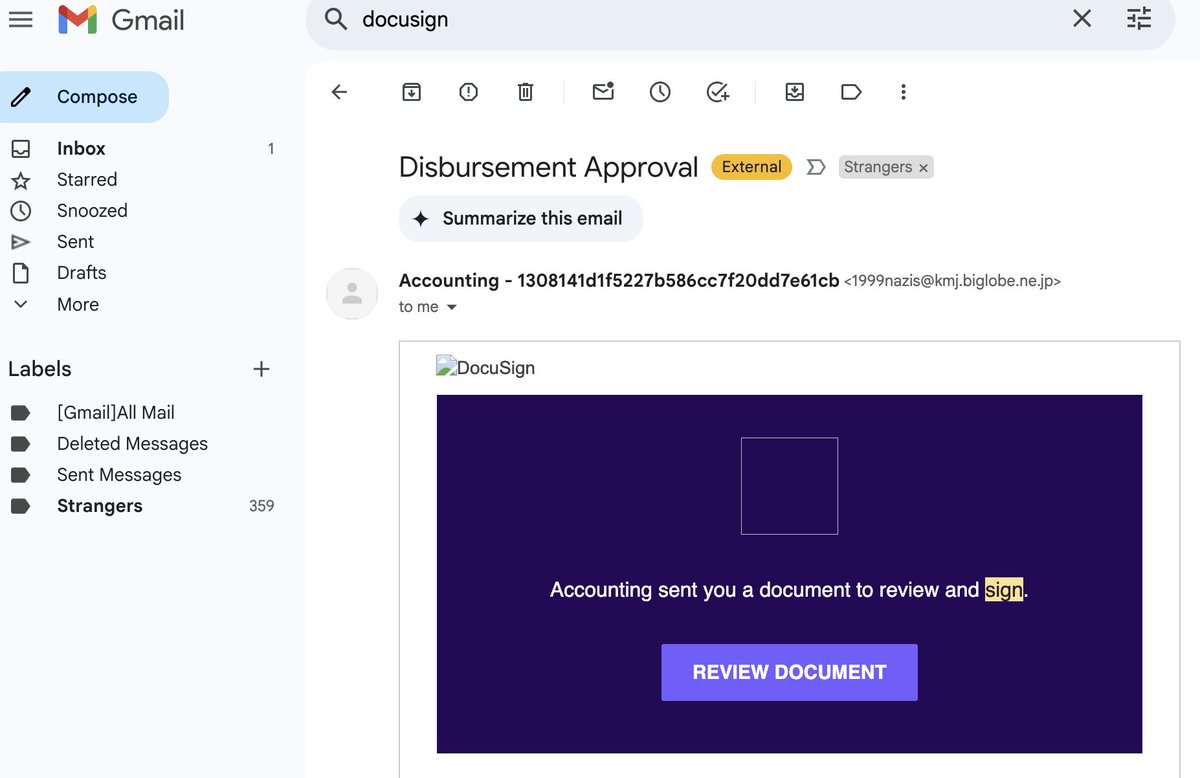The width and height of the screenshot is (1200, 778).
Task: Click Summarize this email
Action: [x=520, y=218]
